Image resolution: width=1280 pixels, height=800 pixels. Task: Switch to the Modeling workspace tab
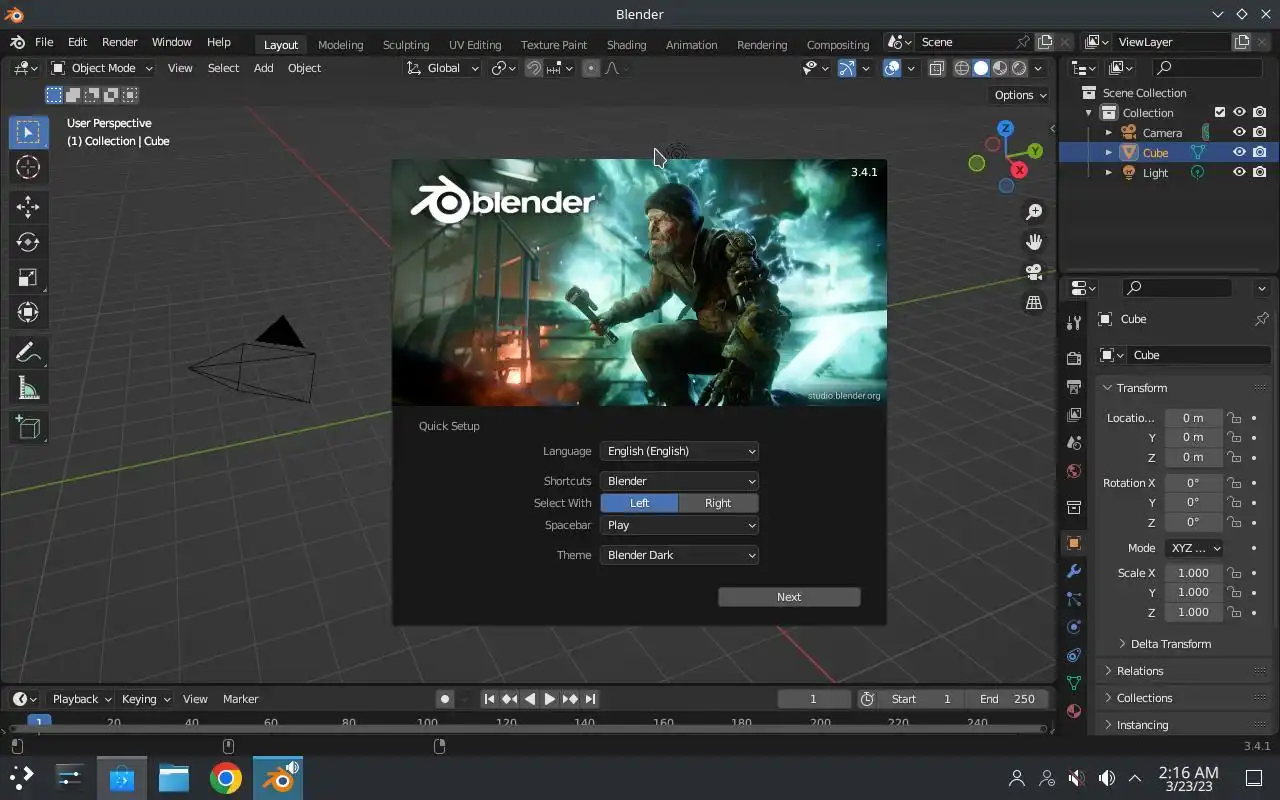[x=341, y=45]
